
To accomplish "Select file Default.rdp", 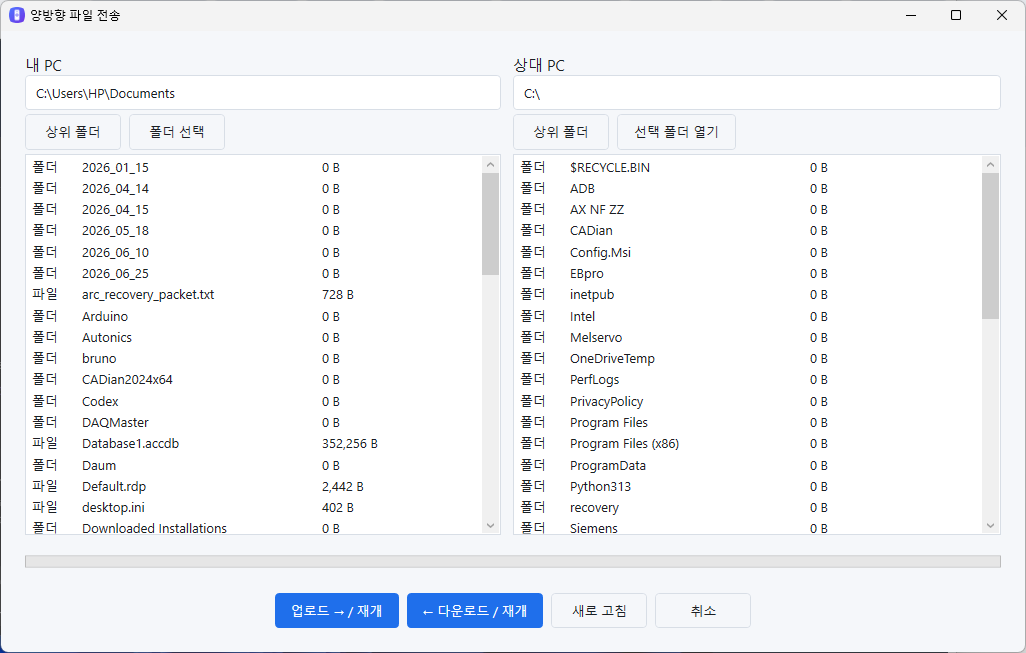I will 253,486.
